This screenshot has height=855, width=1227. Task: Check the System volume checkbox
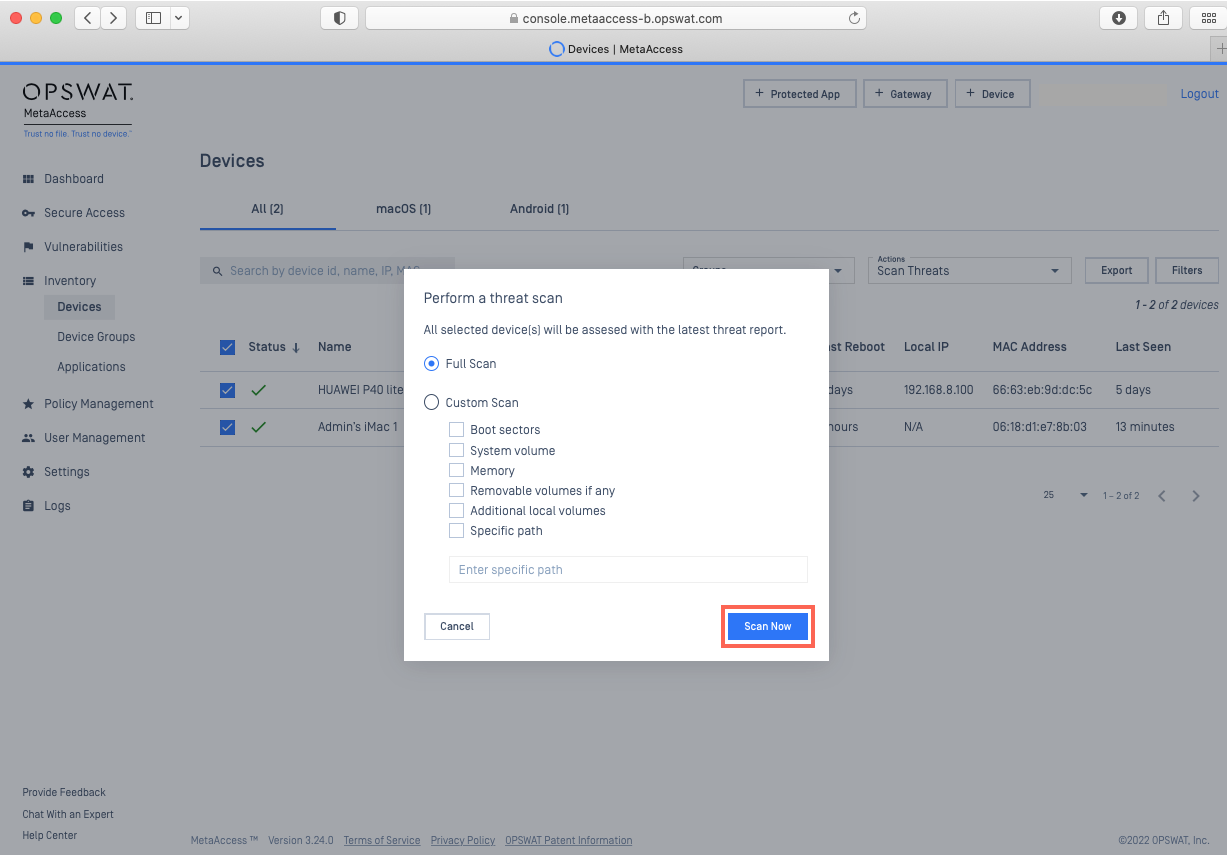pos(456,451)
